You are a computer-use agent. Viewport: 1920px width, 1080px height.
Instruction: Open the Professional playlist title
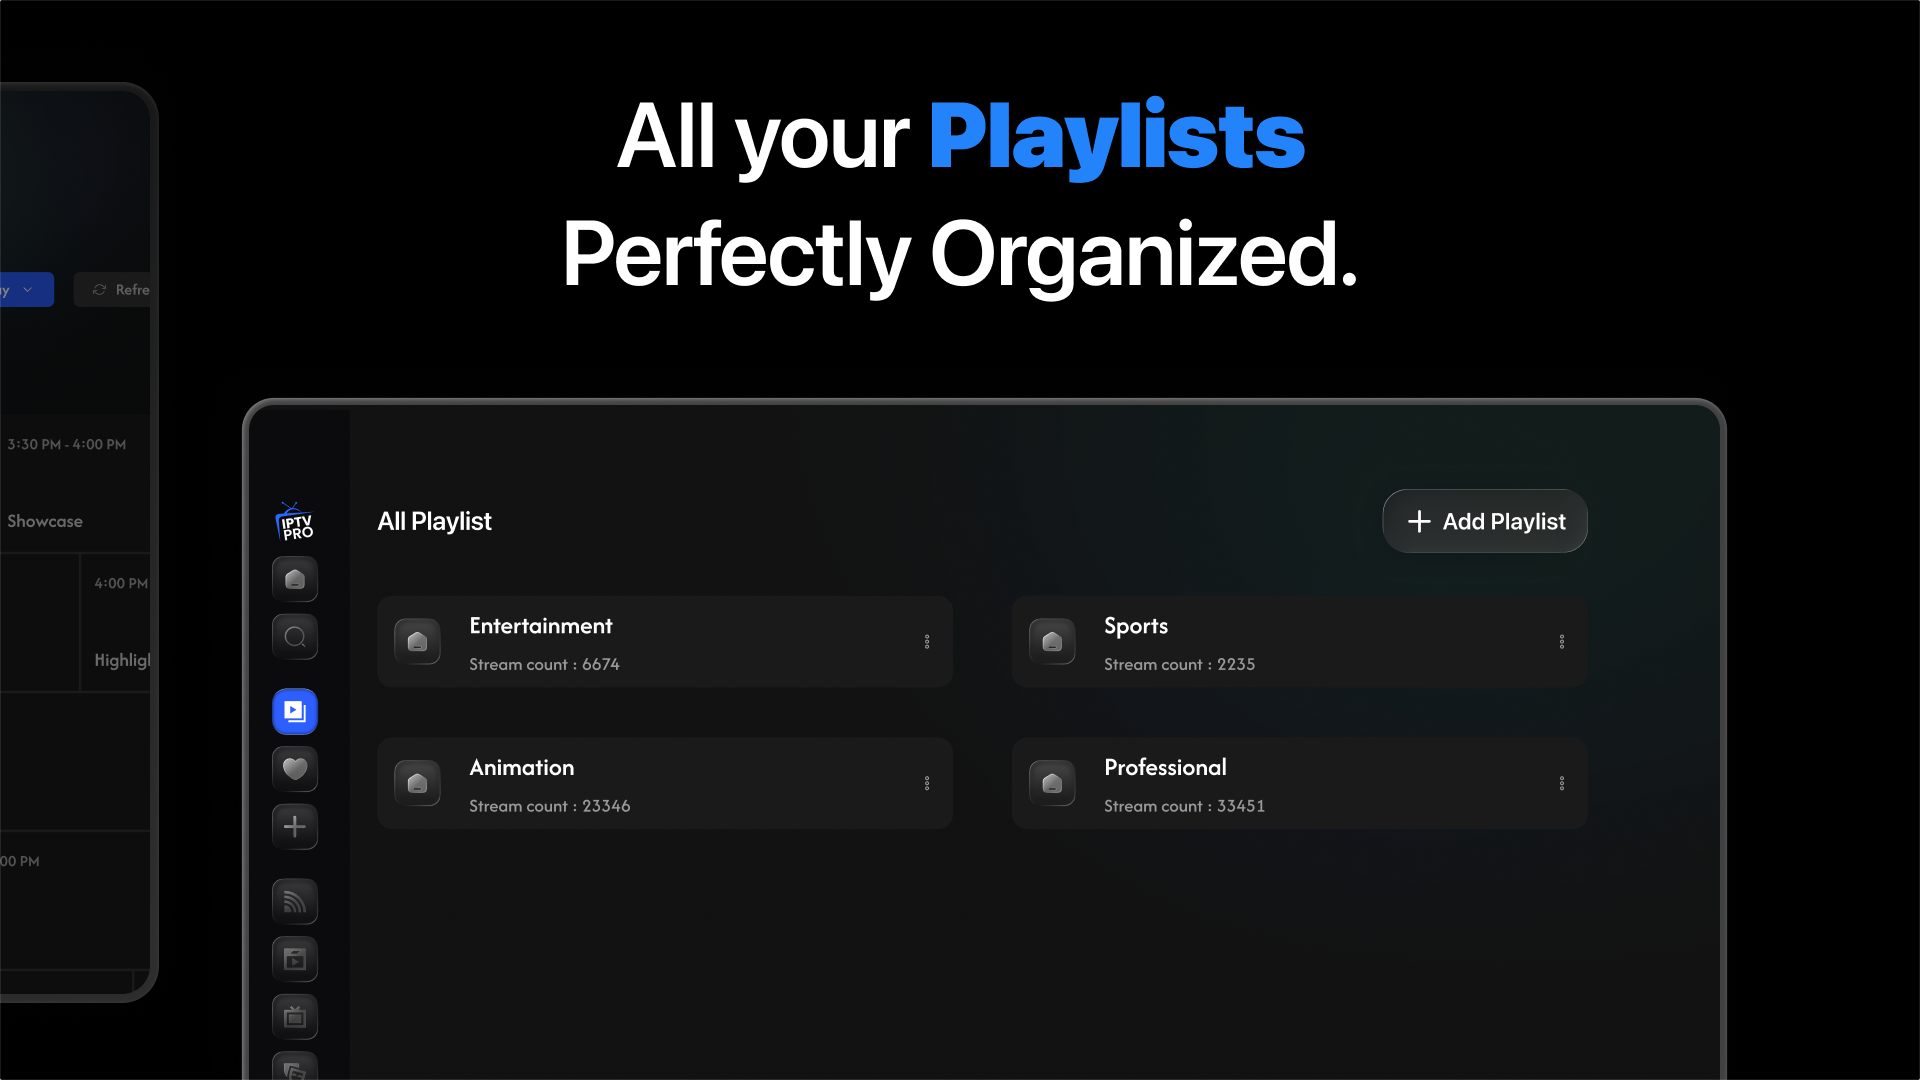[1165, 768]
